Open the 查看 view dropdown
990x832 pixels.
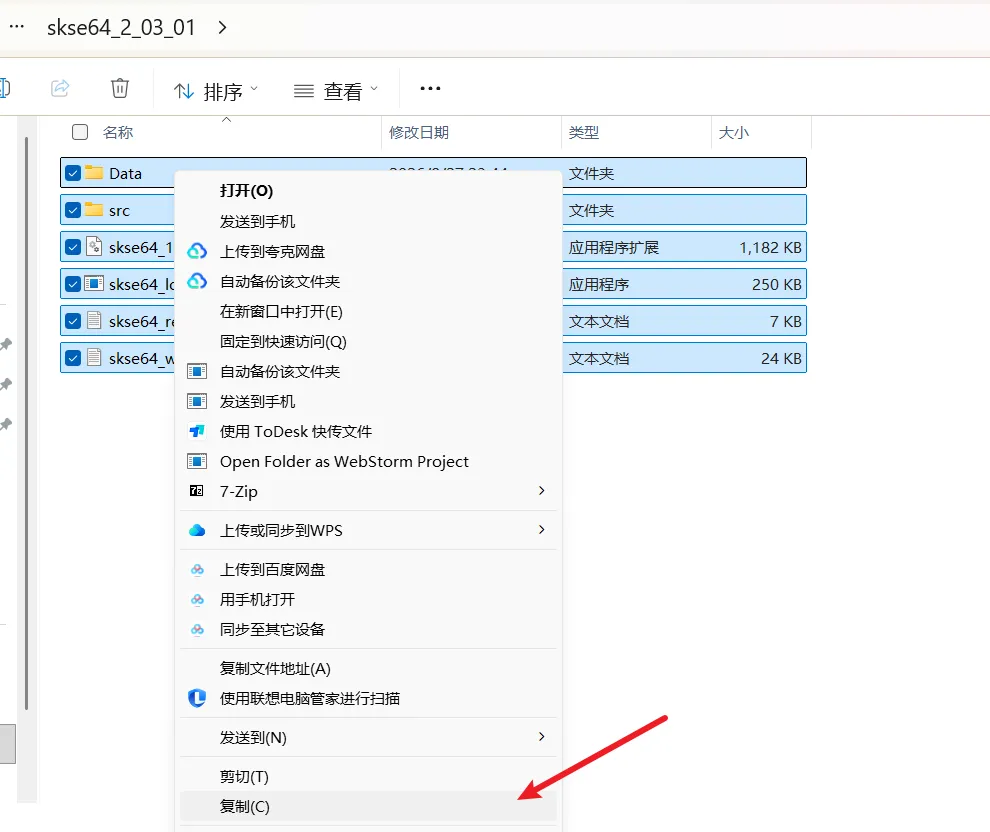pyautogui.click(x=336, y=92)
